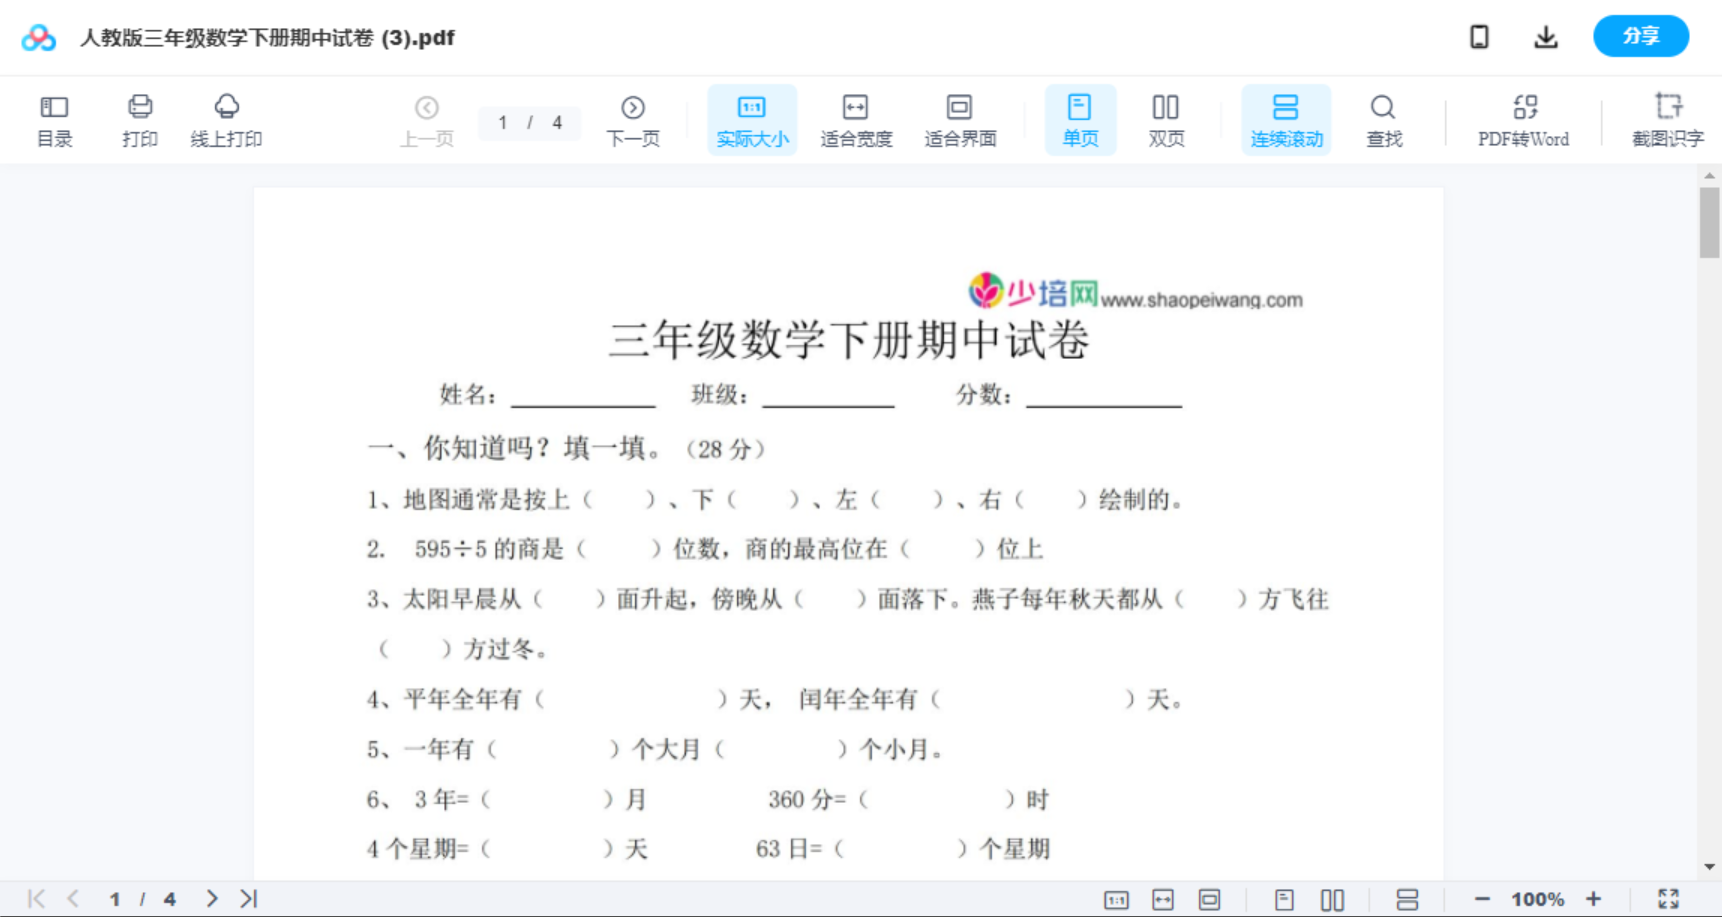
Task: Click the PDF转Word conversion tool
Action: [x=1524, y=119]
